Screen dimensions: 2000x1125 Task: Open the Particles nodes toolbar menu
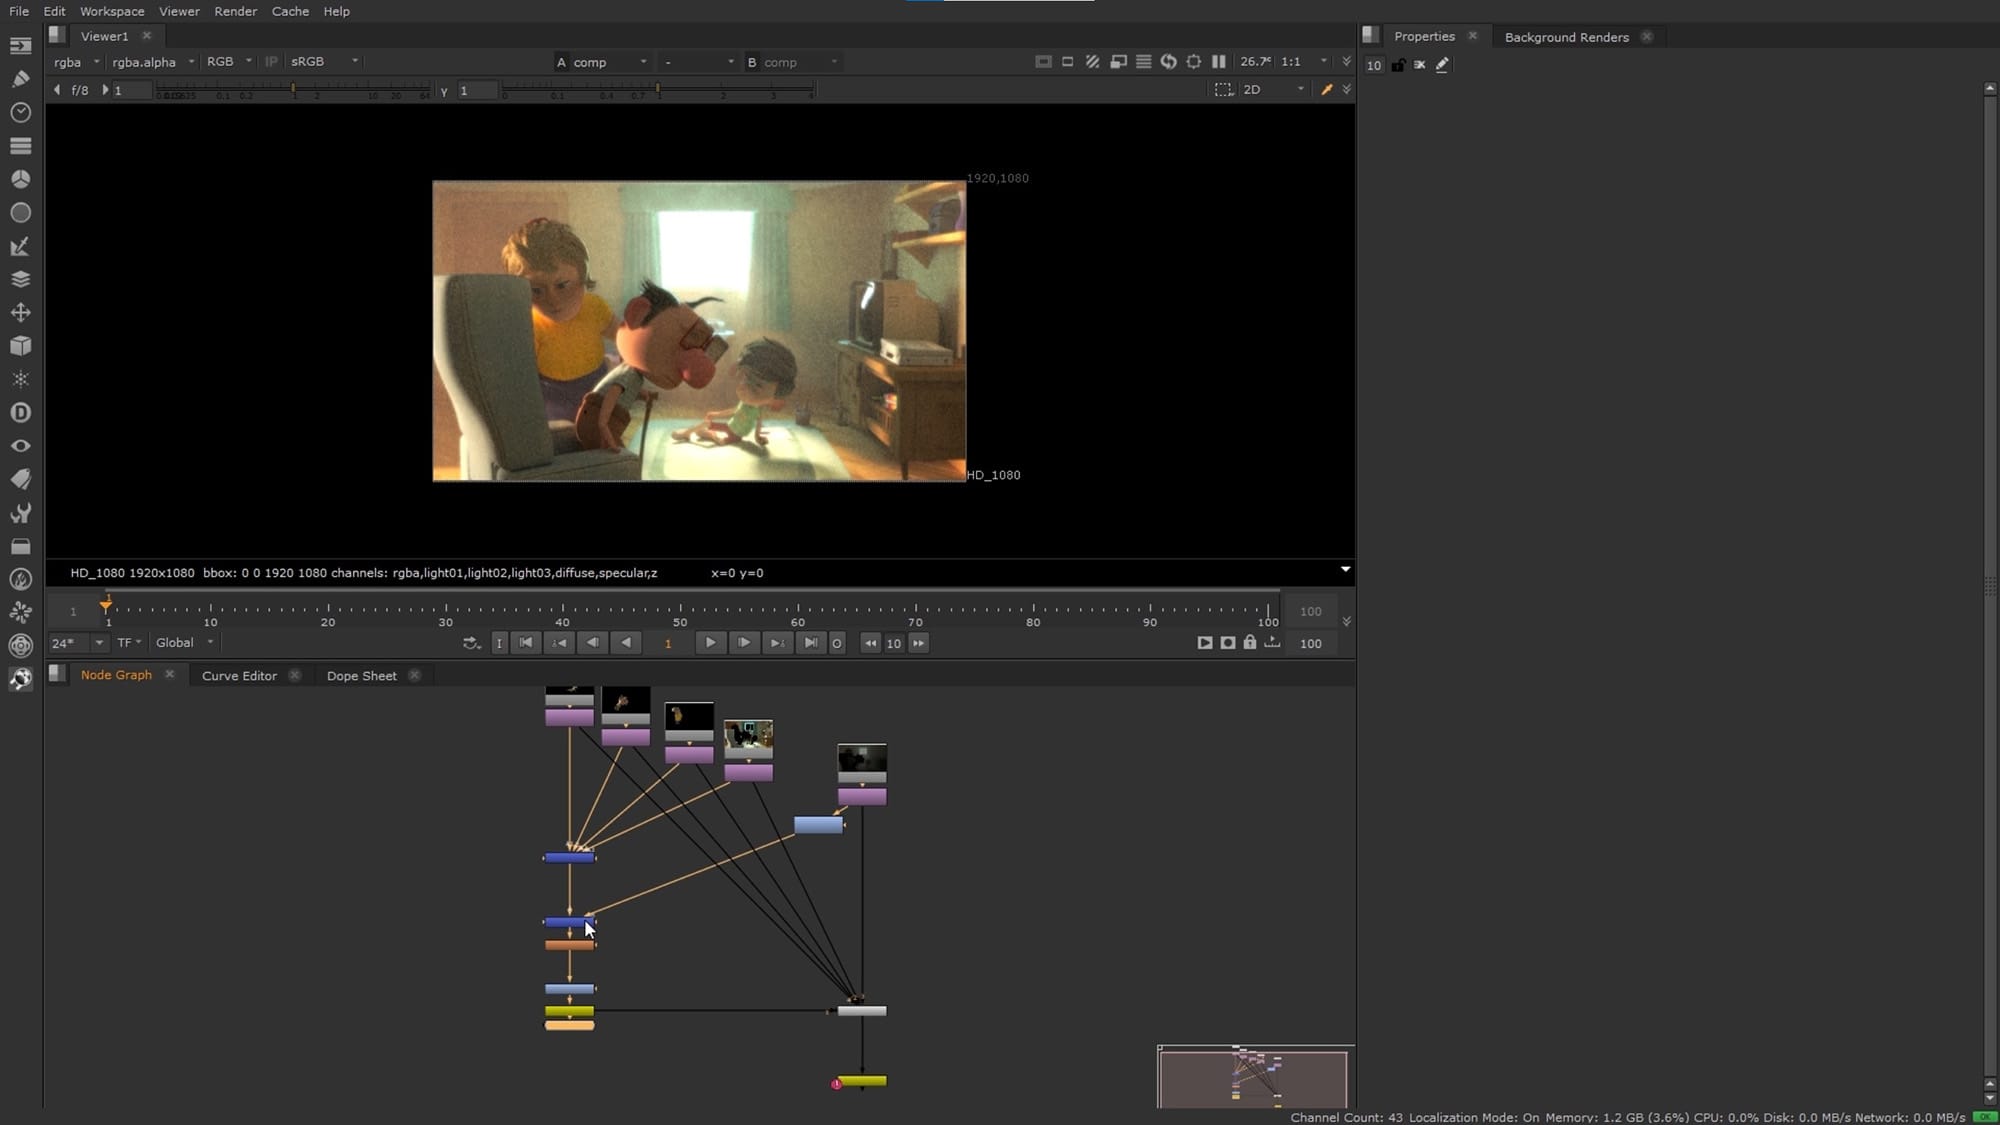coord(20,379)
